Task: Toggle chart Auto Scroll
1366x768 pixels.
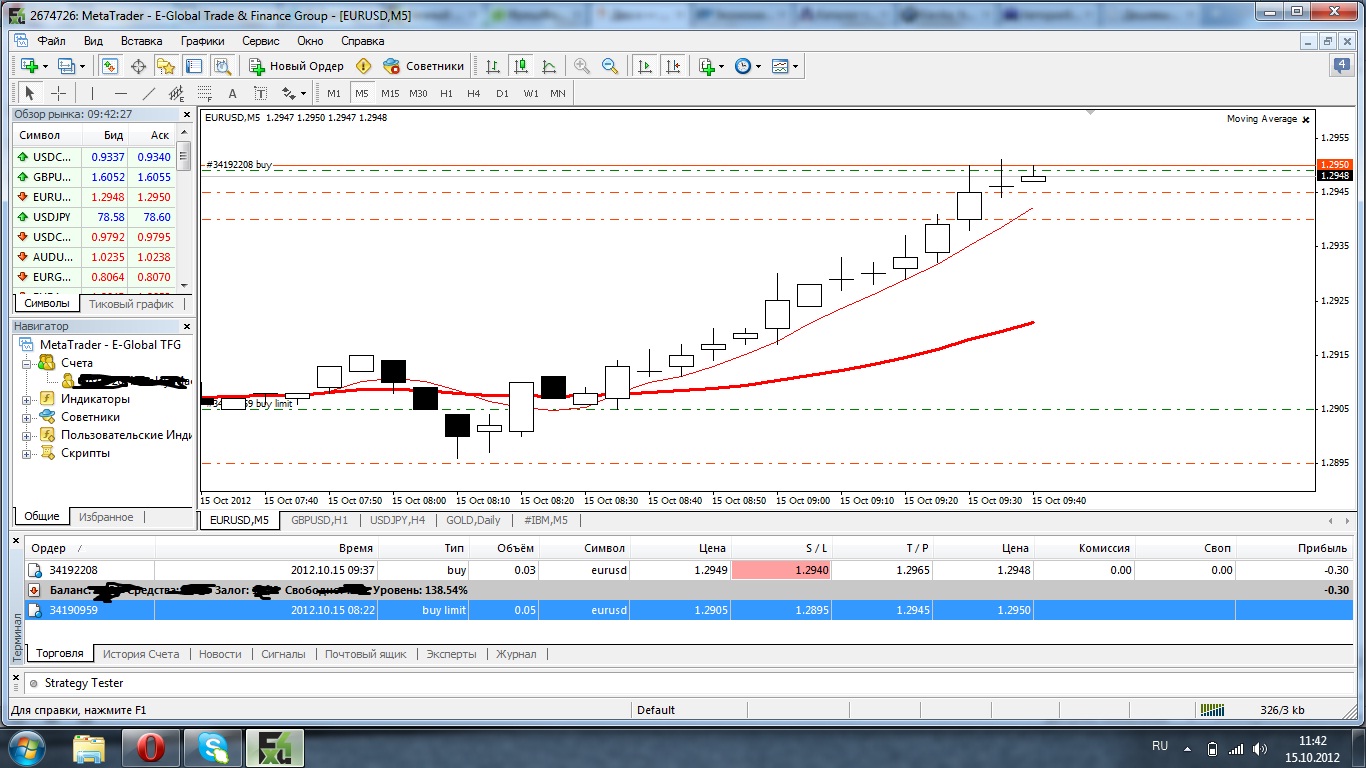Action: pyautogui.click(x=644, y=66)
